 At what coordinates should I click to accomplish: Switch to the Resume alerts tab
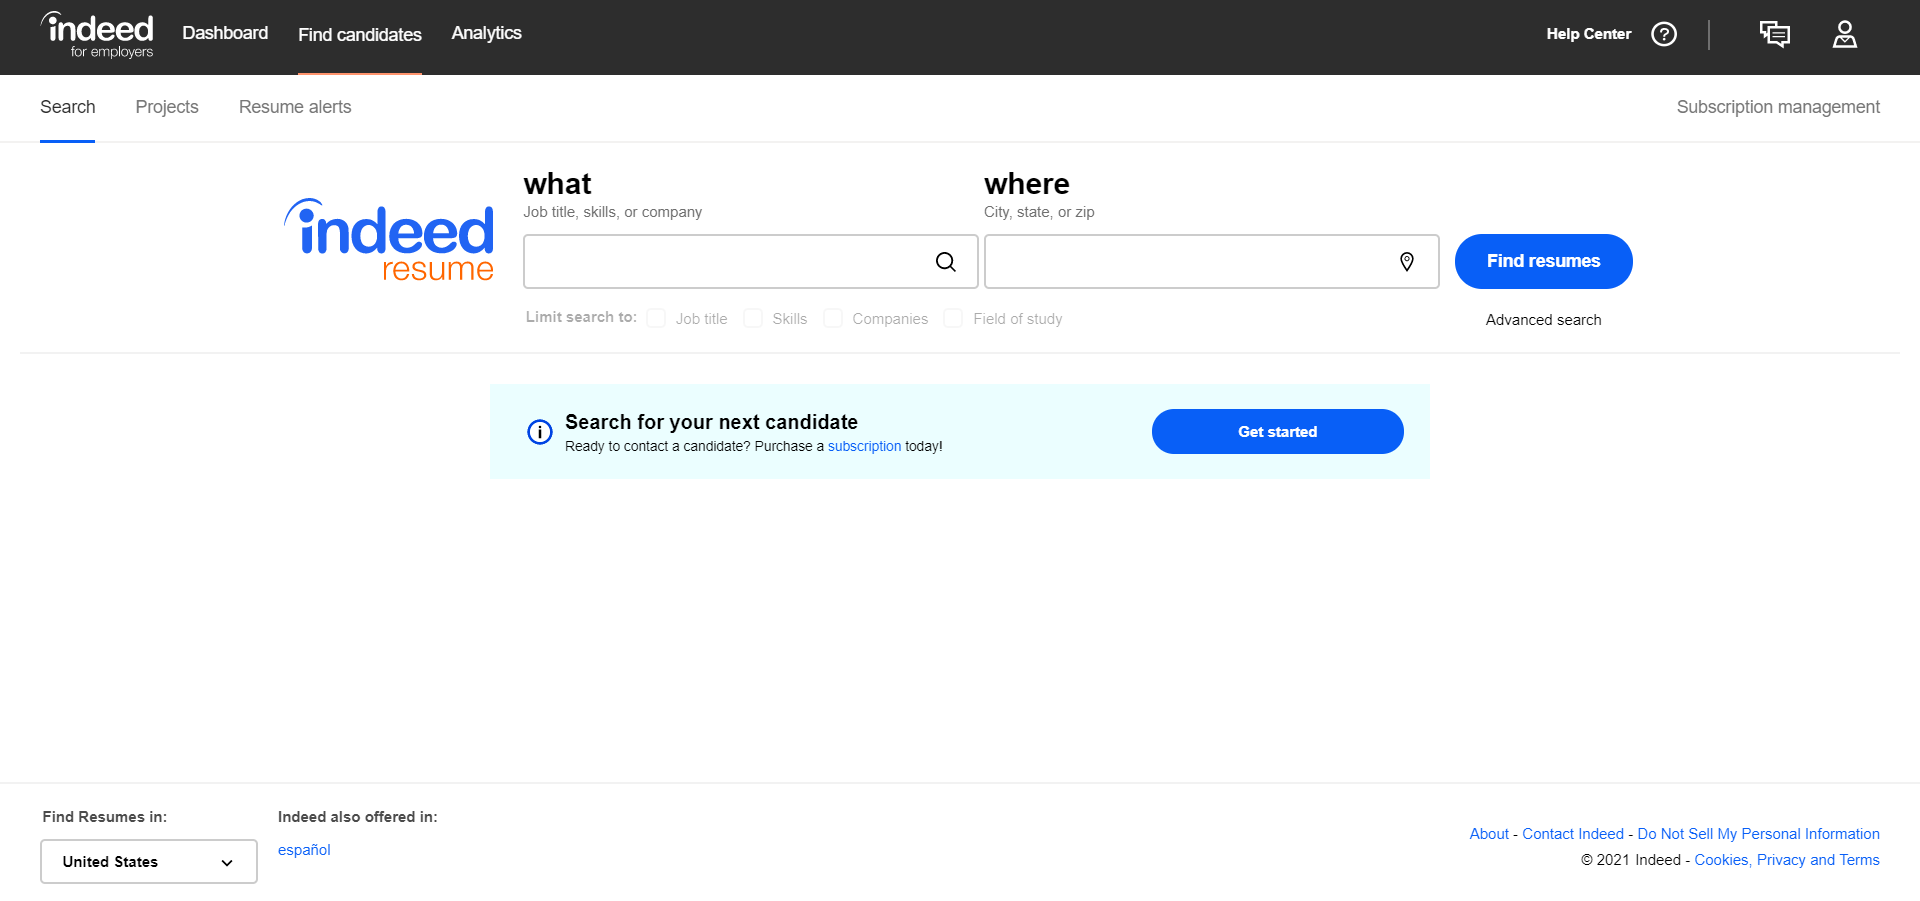295,107
